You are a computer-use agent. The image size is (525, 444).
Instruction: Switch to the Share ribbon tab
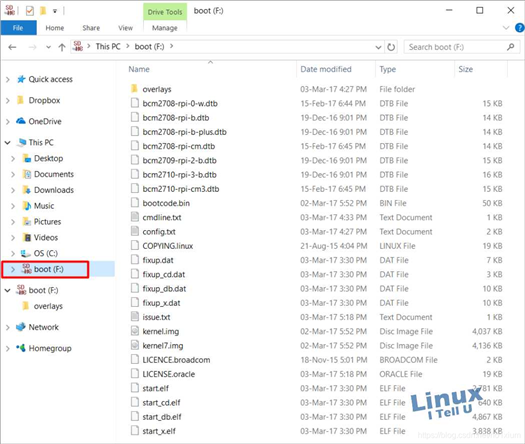(x=91, y=28)
